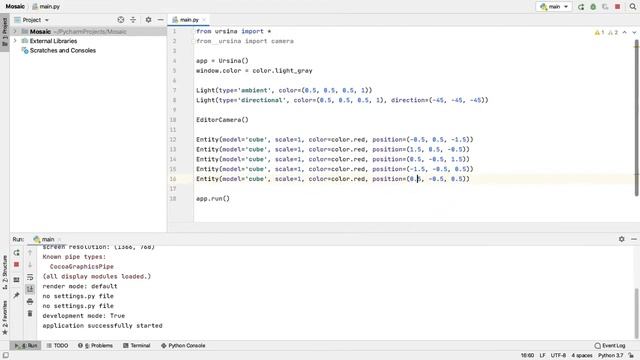
Task: Open Search Everywhere magnifier
Action: pyautogui.click(x=633, y=7)
